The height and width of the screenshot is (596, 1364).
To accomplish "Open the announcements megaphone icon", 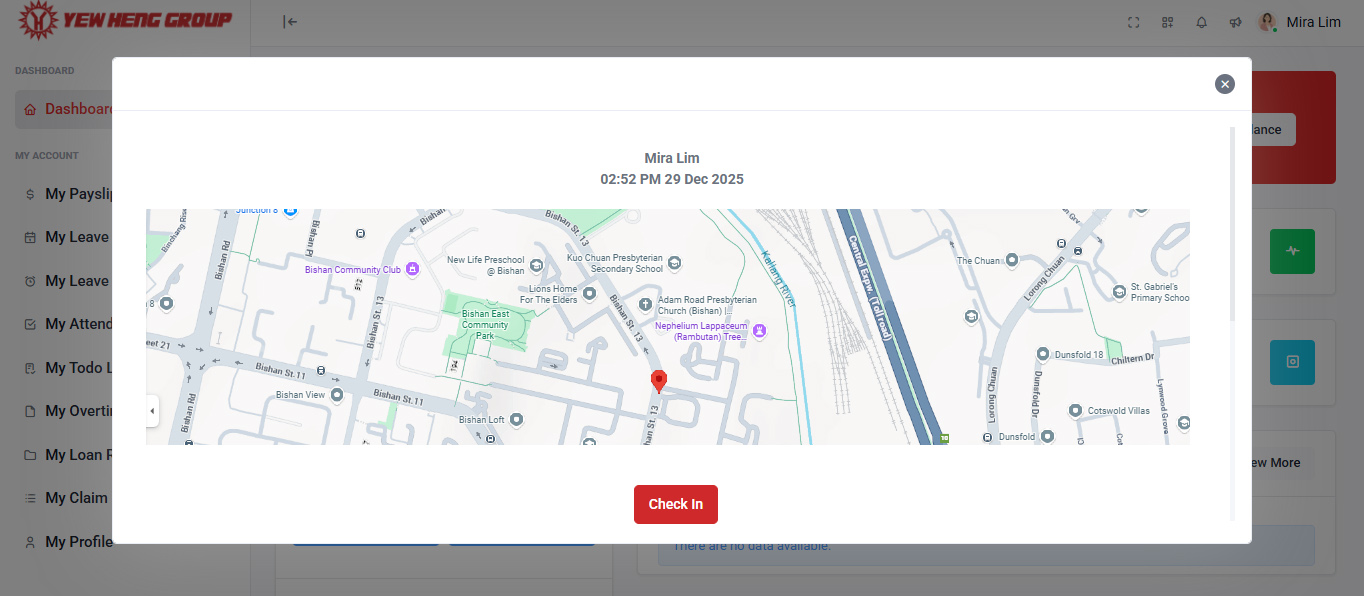I will (x=1235, y=22).
